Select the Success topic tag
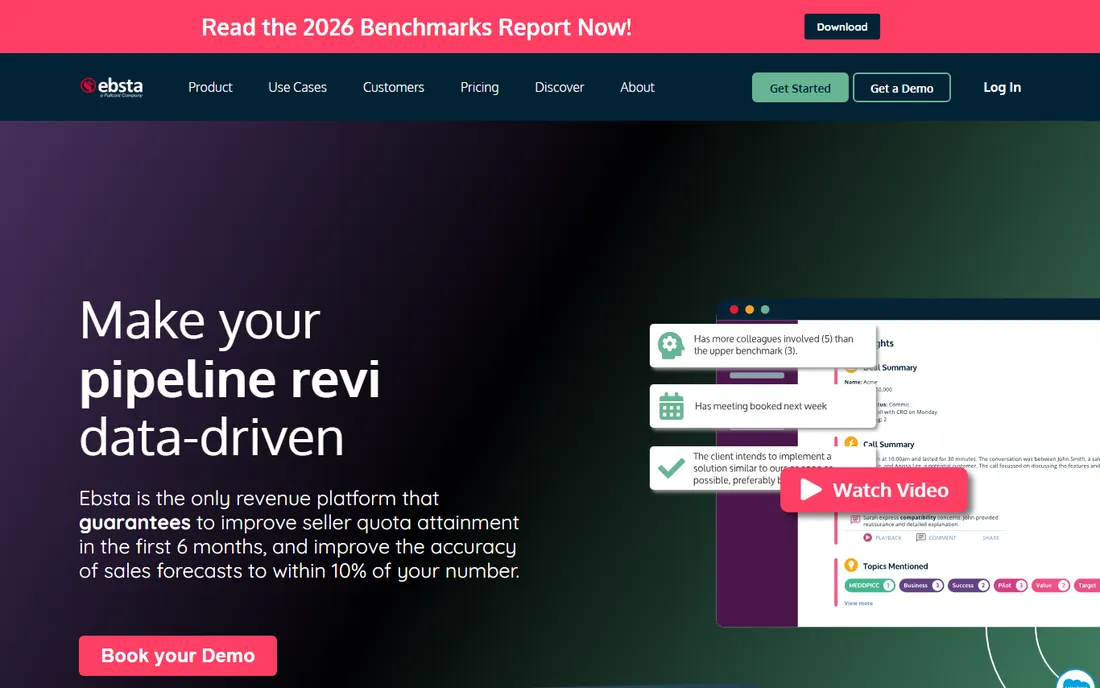 (969, 585)
